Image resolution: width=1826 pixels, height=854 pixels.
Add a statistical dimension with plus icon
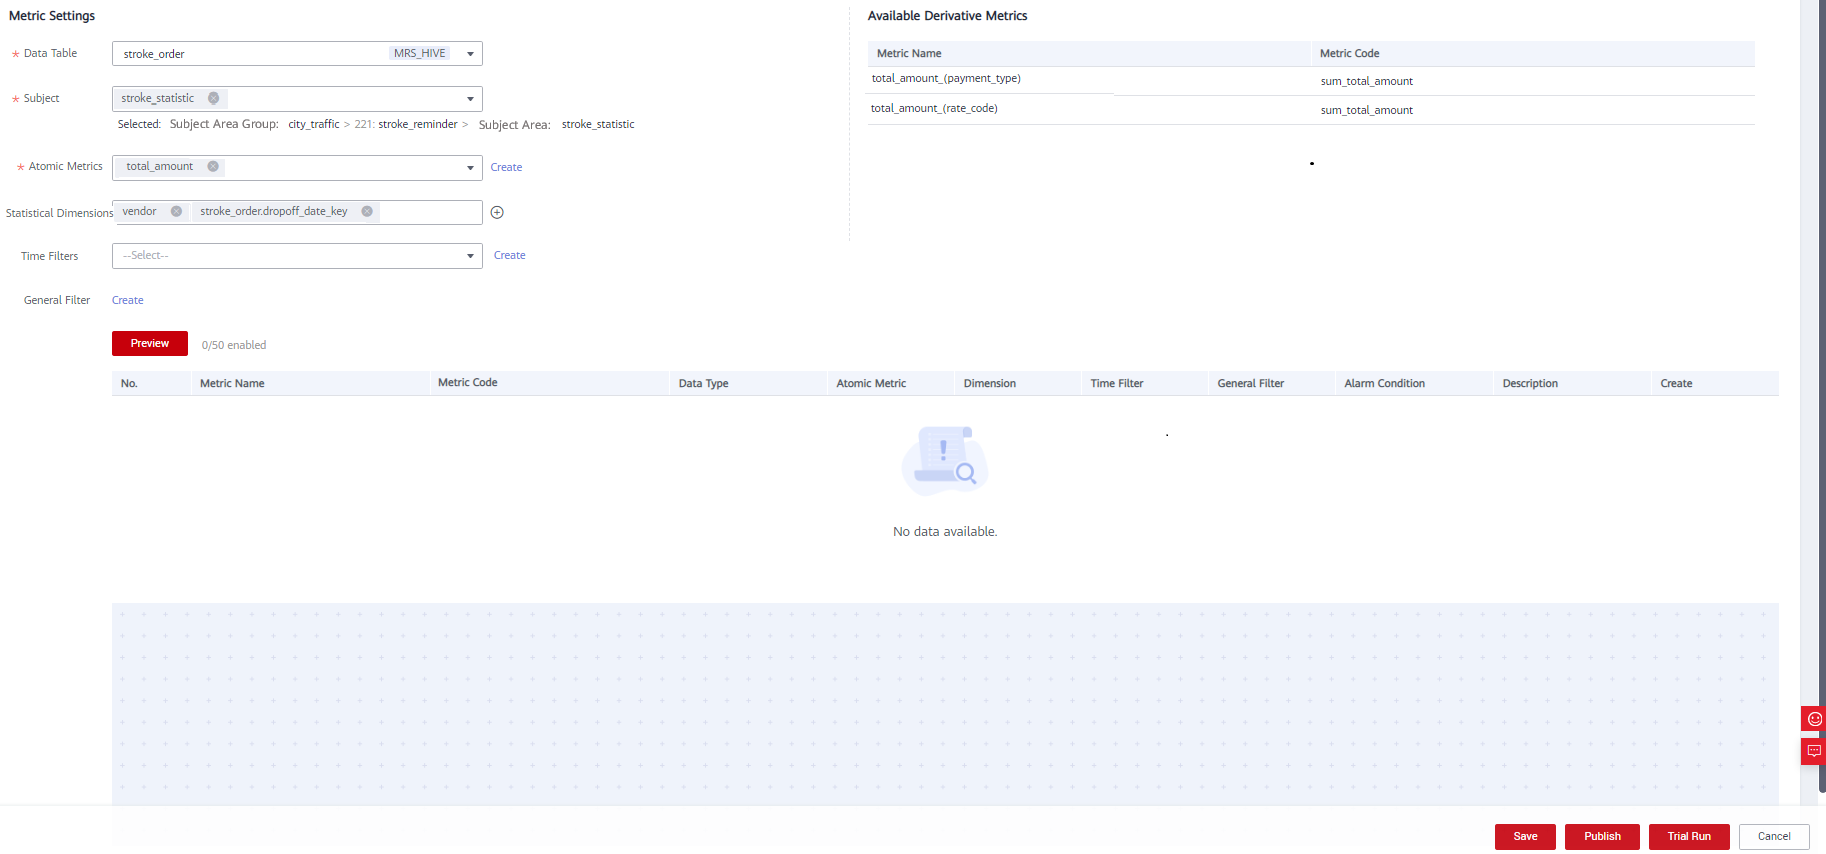(497, 212)
